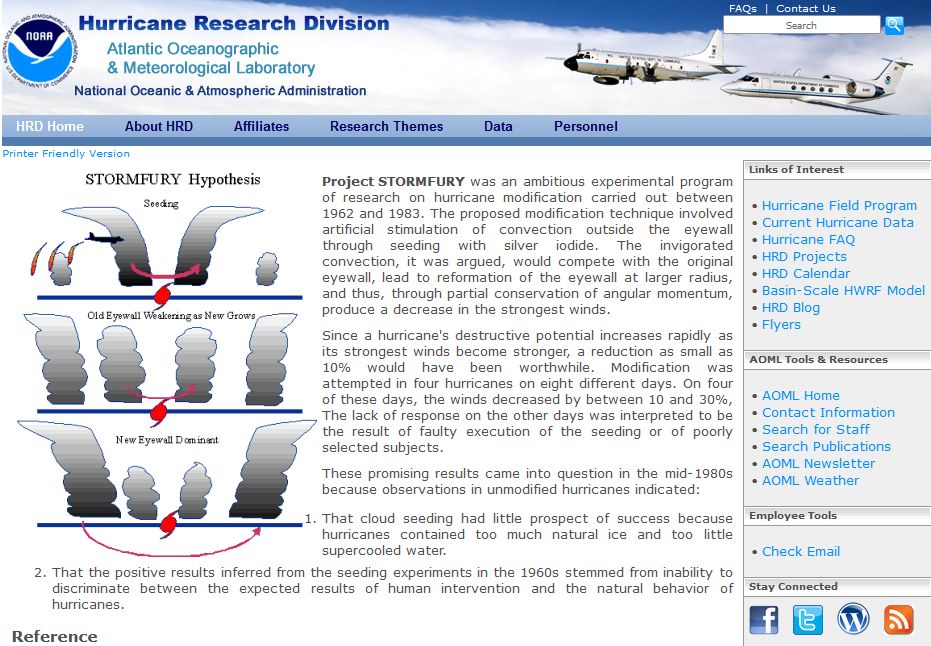
Task: Open the RSS feed icon
Action: pos(898,620)
